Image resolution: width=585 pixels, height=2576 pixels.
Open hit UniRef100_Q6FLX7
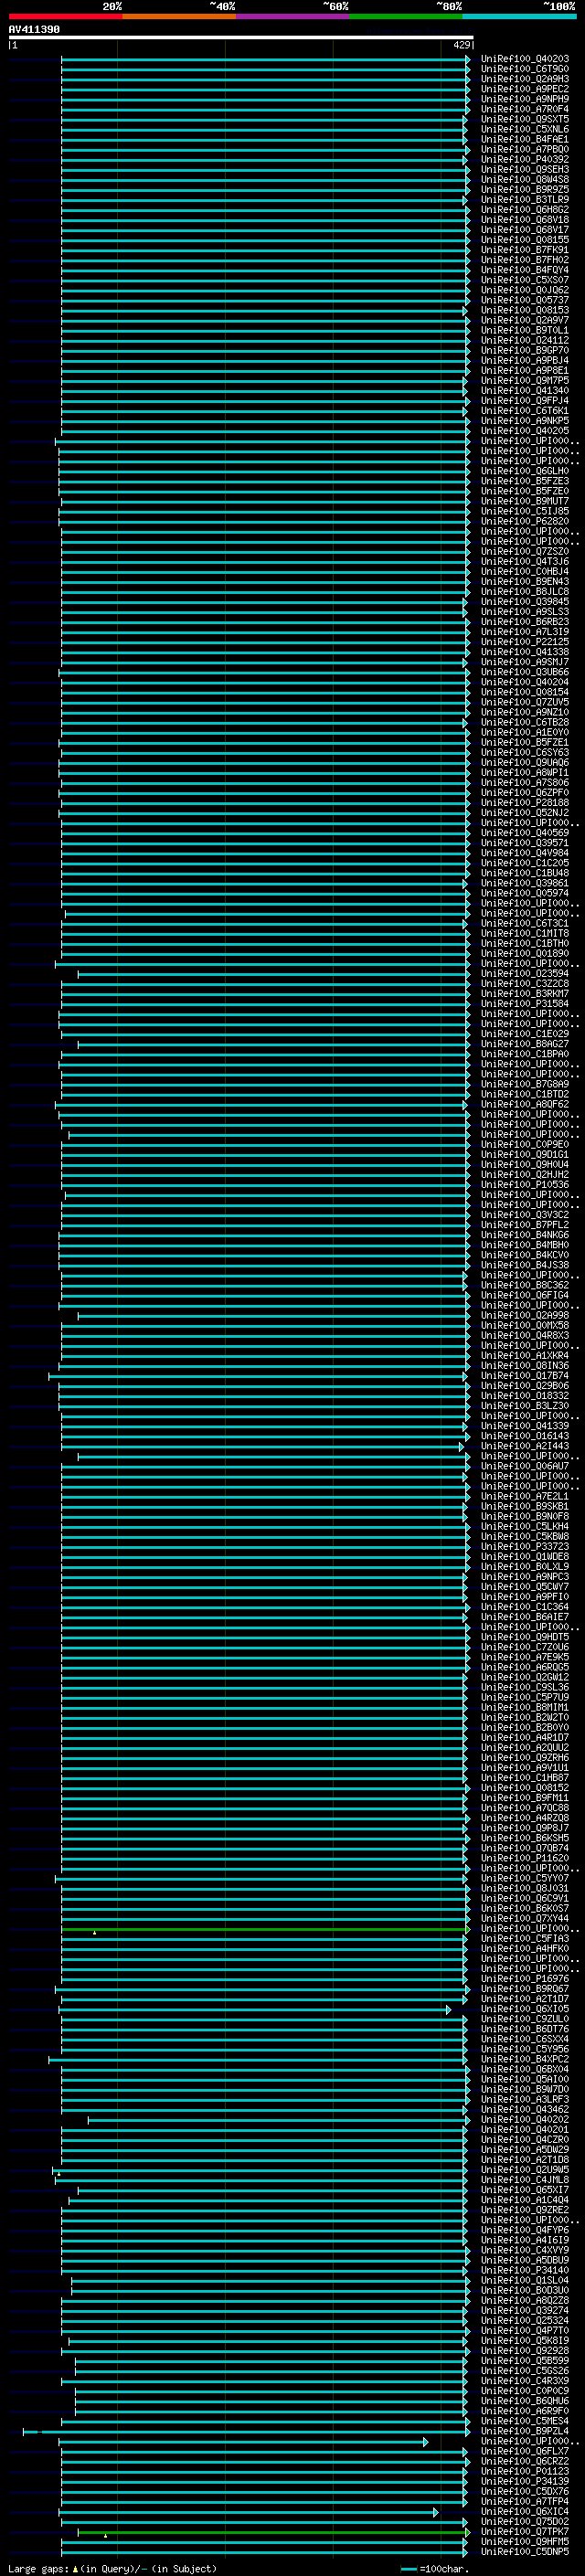tap(525, 2452)
